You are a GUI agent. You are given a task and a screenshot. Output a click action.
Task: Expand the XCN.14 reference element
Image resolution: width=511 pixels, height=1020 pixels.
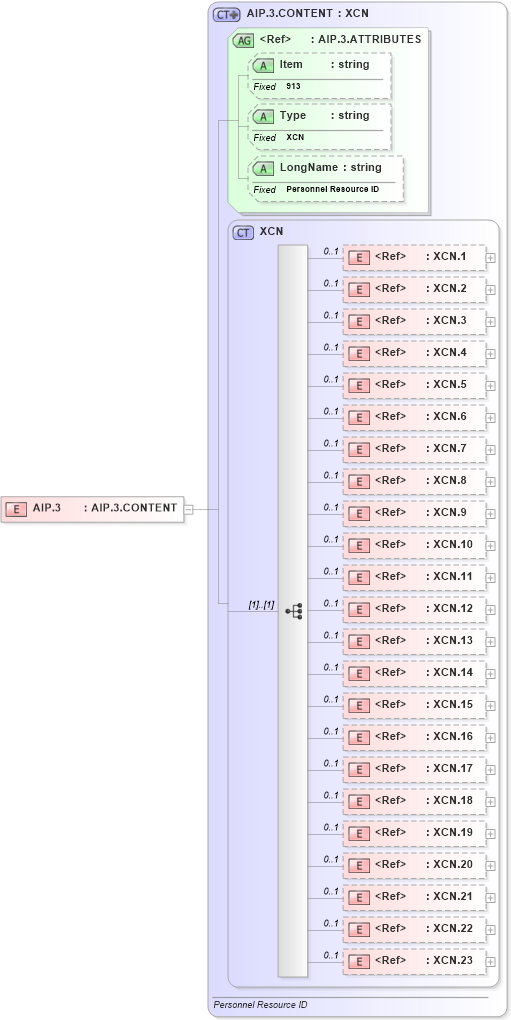pyautogui.click(x=490, y=674)
